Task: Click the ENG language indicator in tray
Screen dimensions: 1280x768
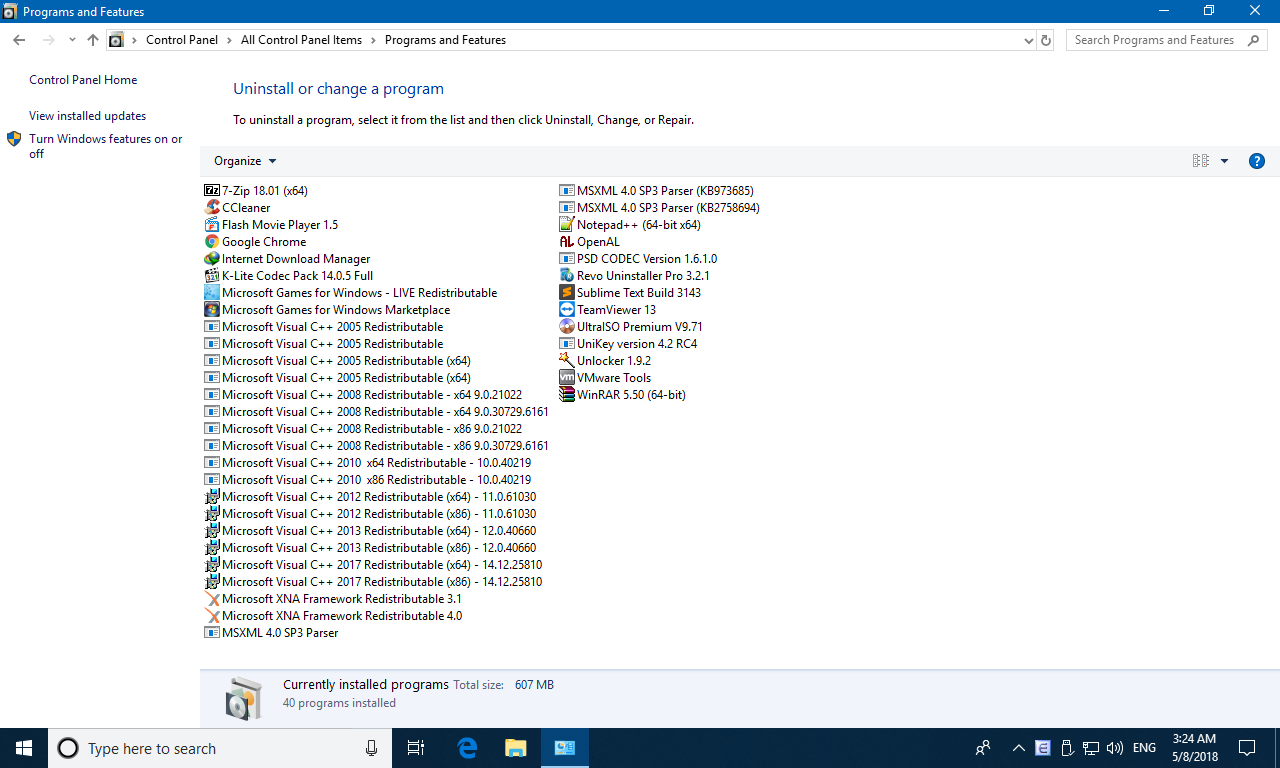Action: (1144, 748)
